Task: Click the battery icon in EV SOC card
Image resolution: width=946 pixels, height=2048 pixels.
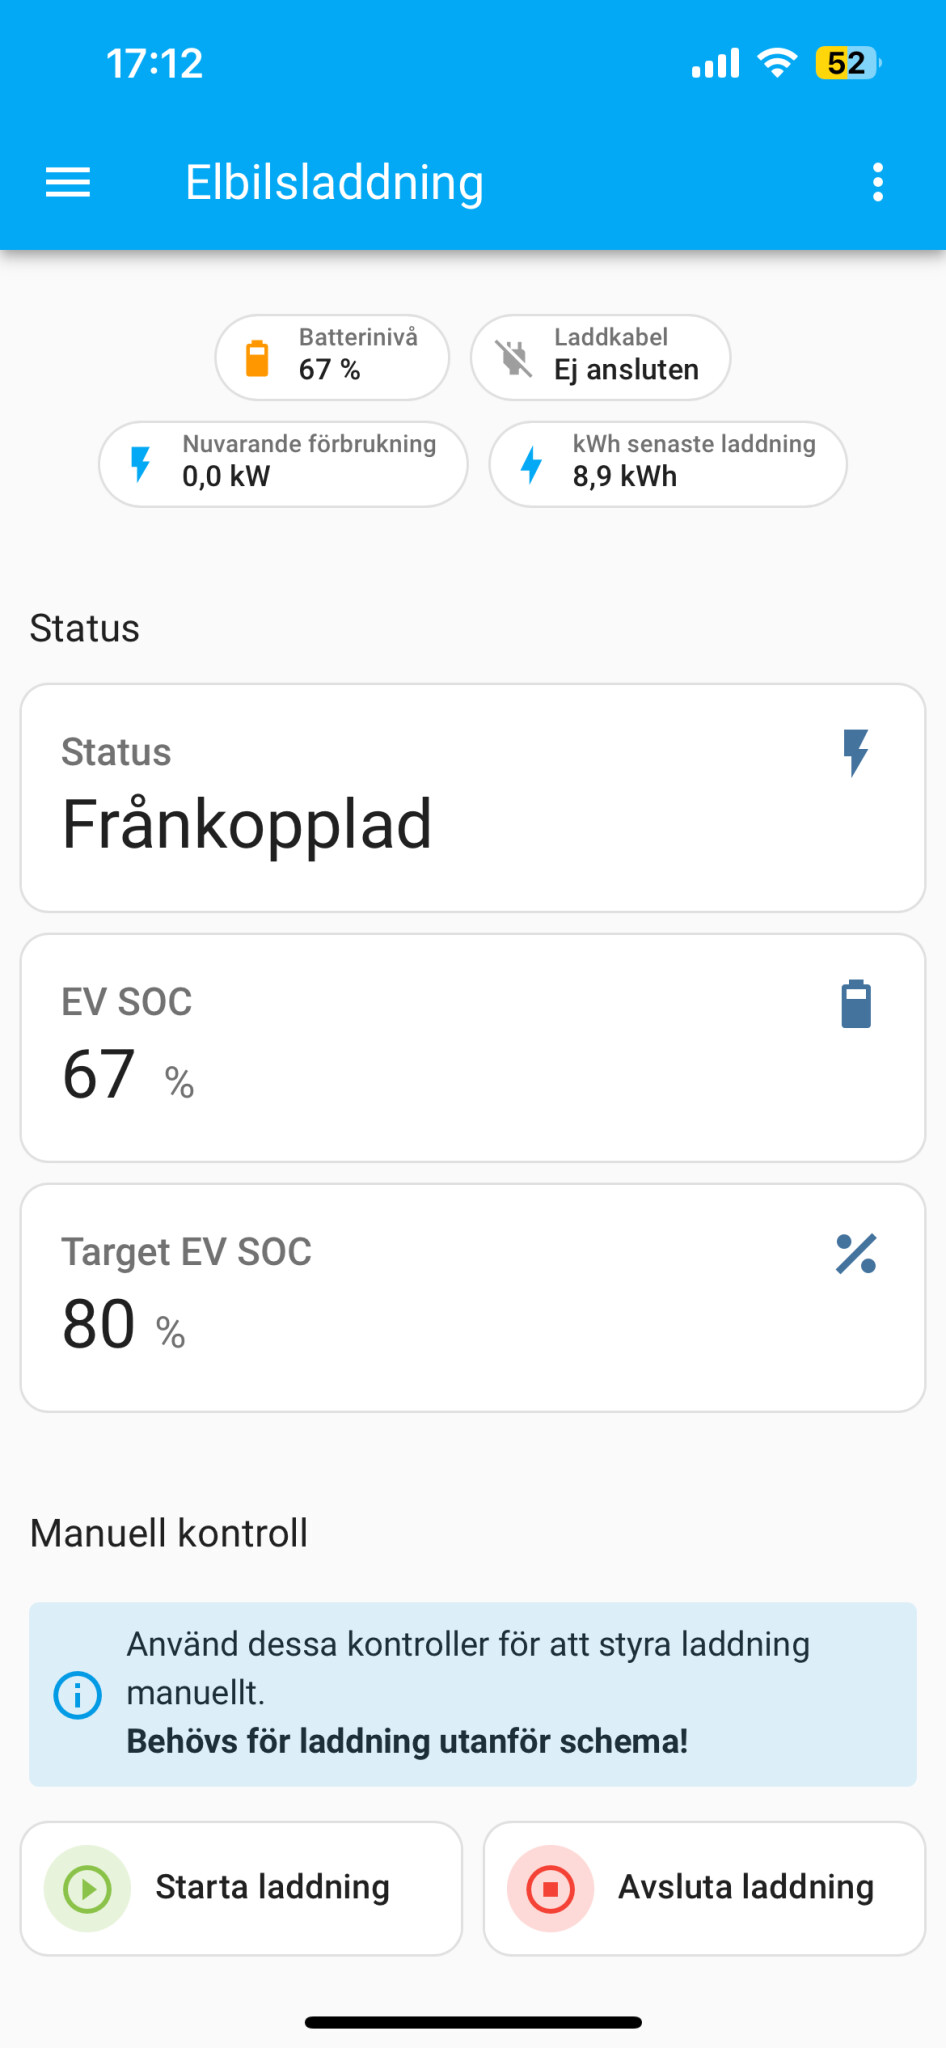Action: pyautogui.click(x=856, y=1004)
